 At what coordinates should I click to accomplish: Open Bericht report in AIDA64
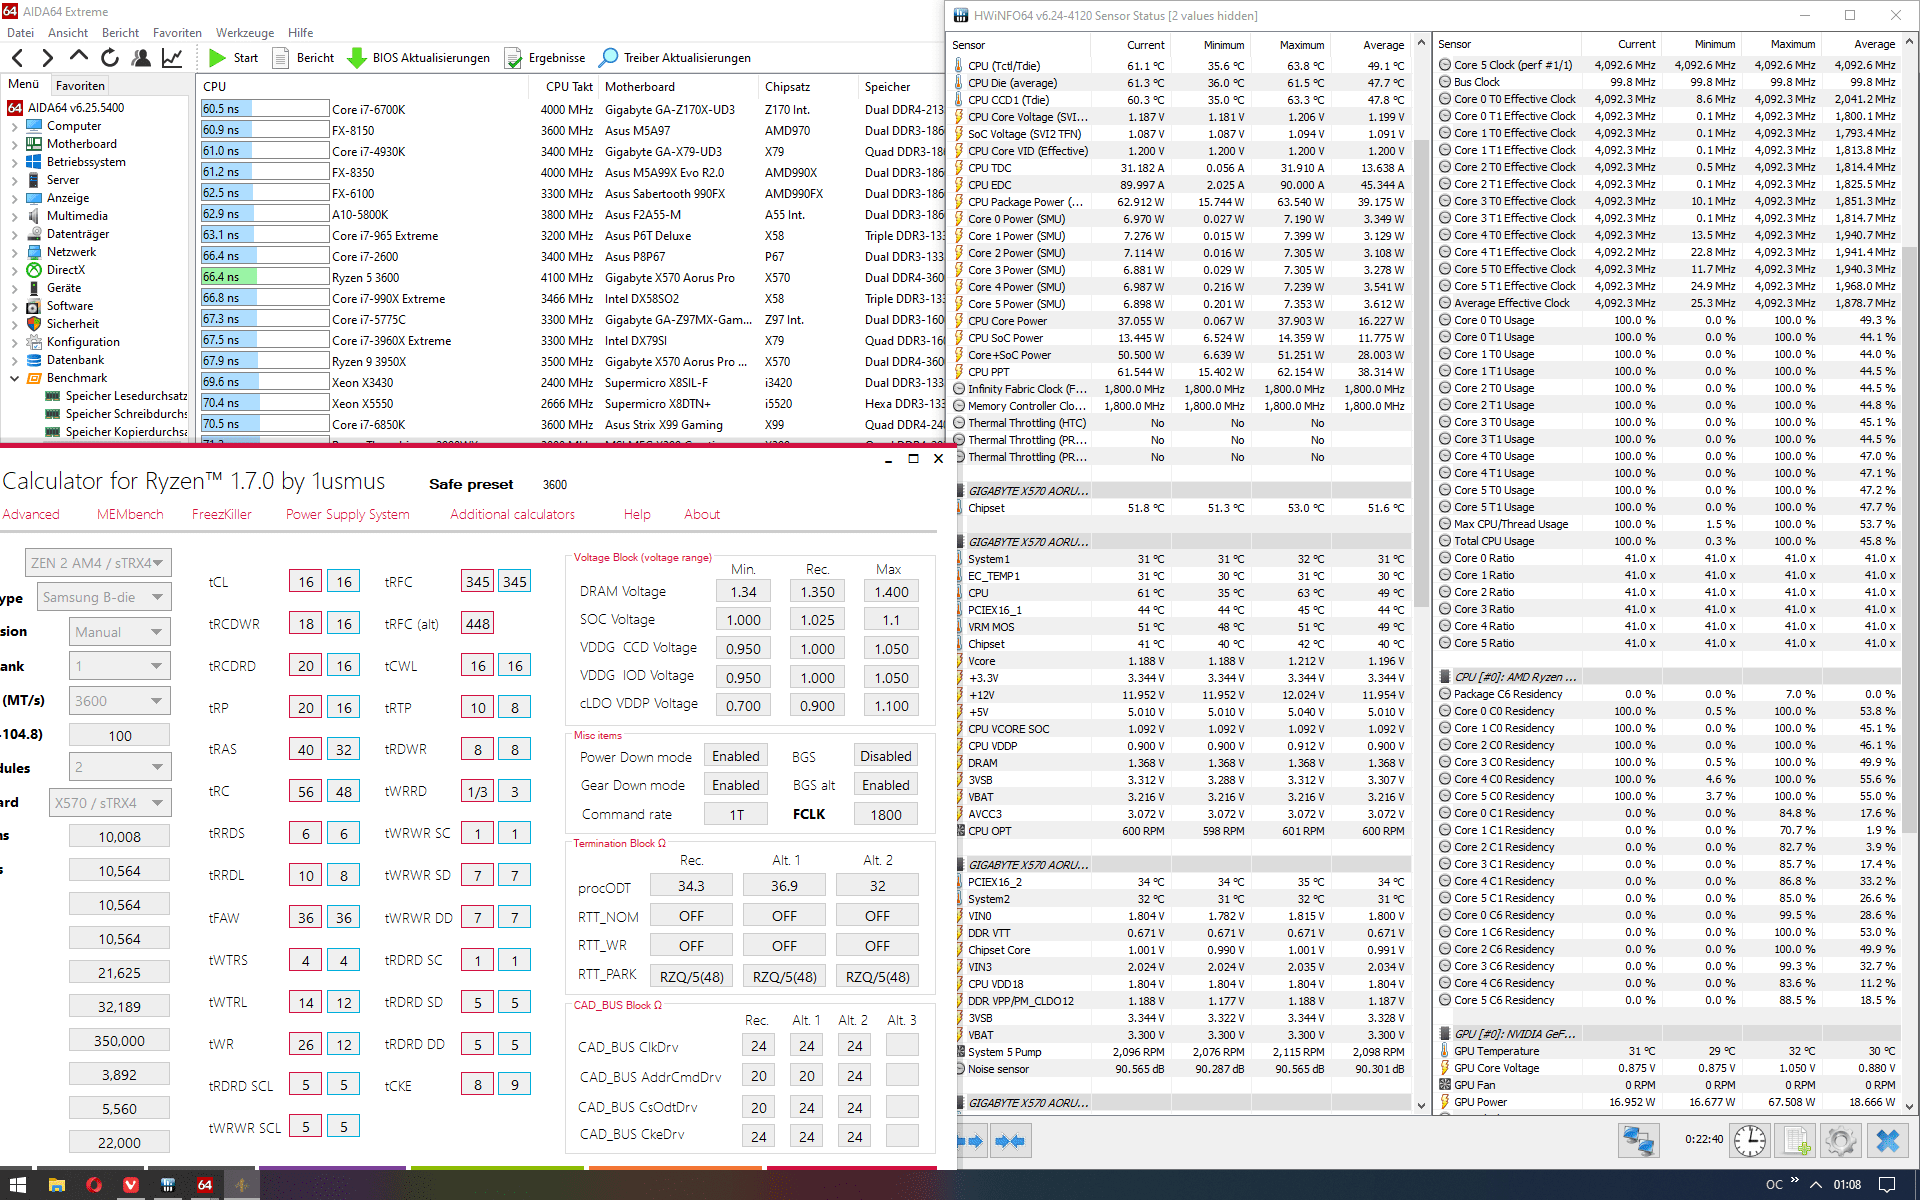(303, 58)
